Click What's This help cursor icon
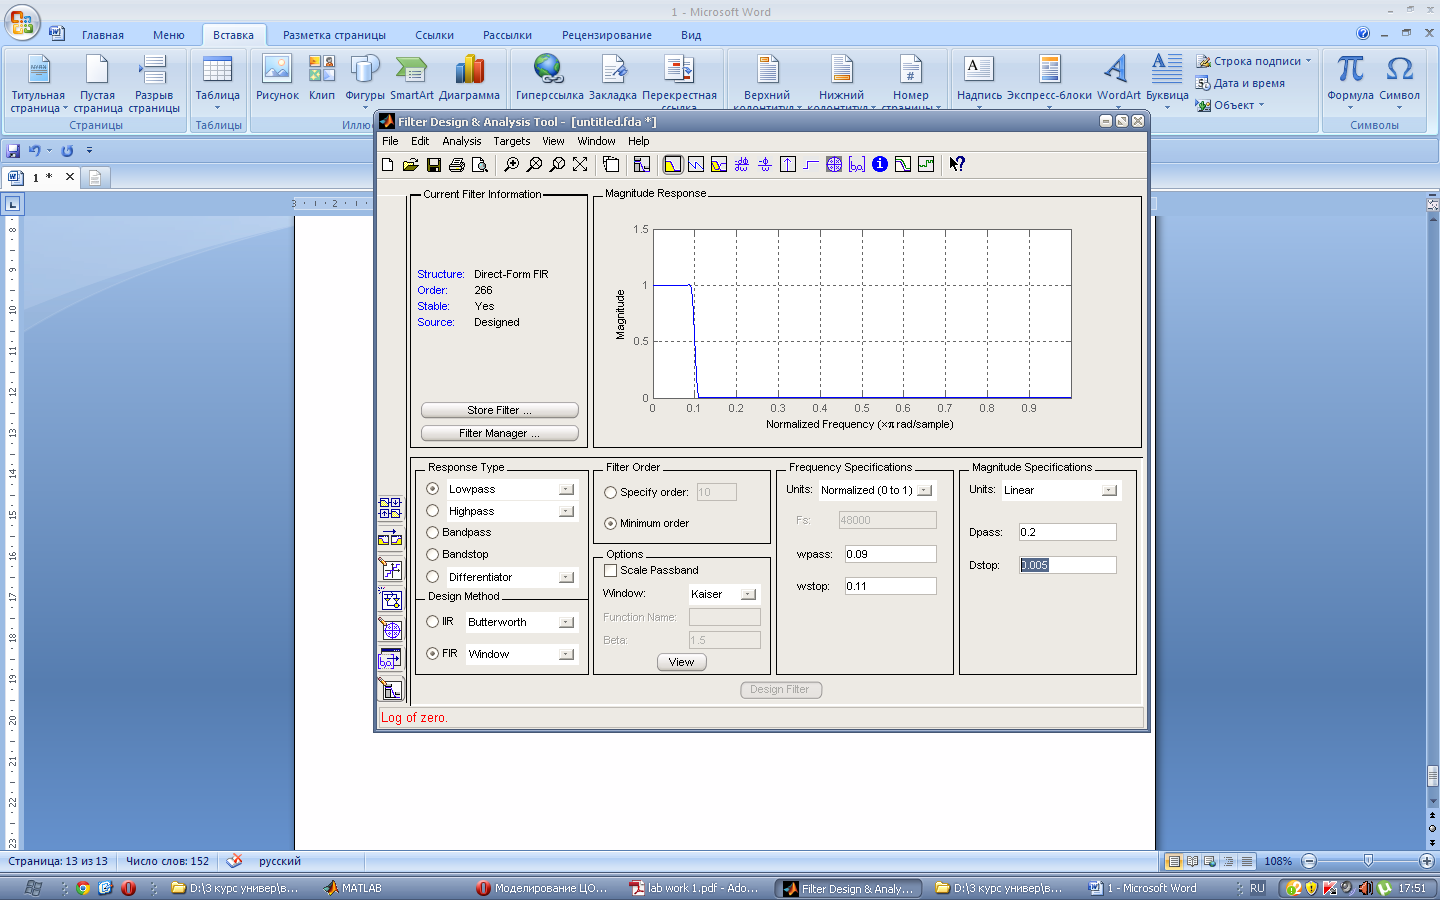1440x900 pixels. [x=957, y=165]
